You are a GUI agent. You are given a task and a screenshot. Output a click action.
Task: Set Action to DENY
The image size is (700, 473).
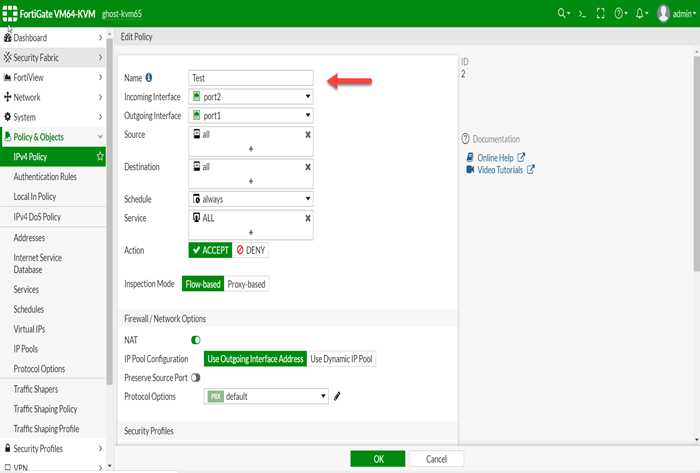coord(250,250)
